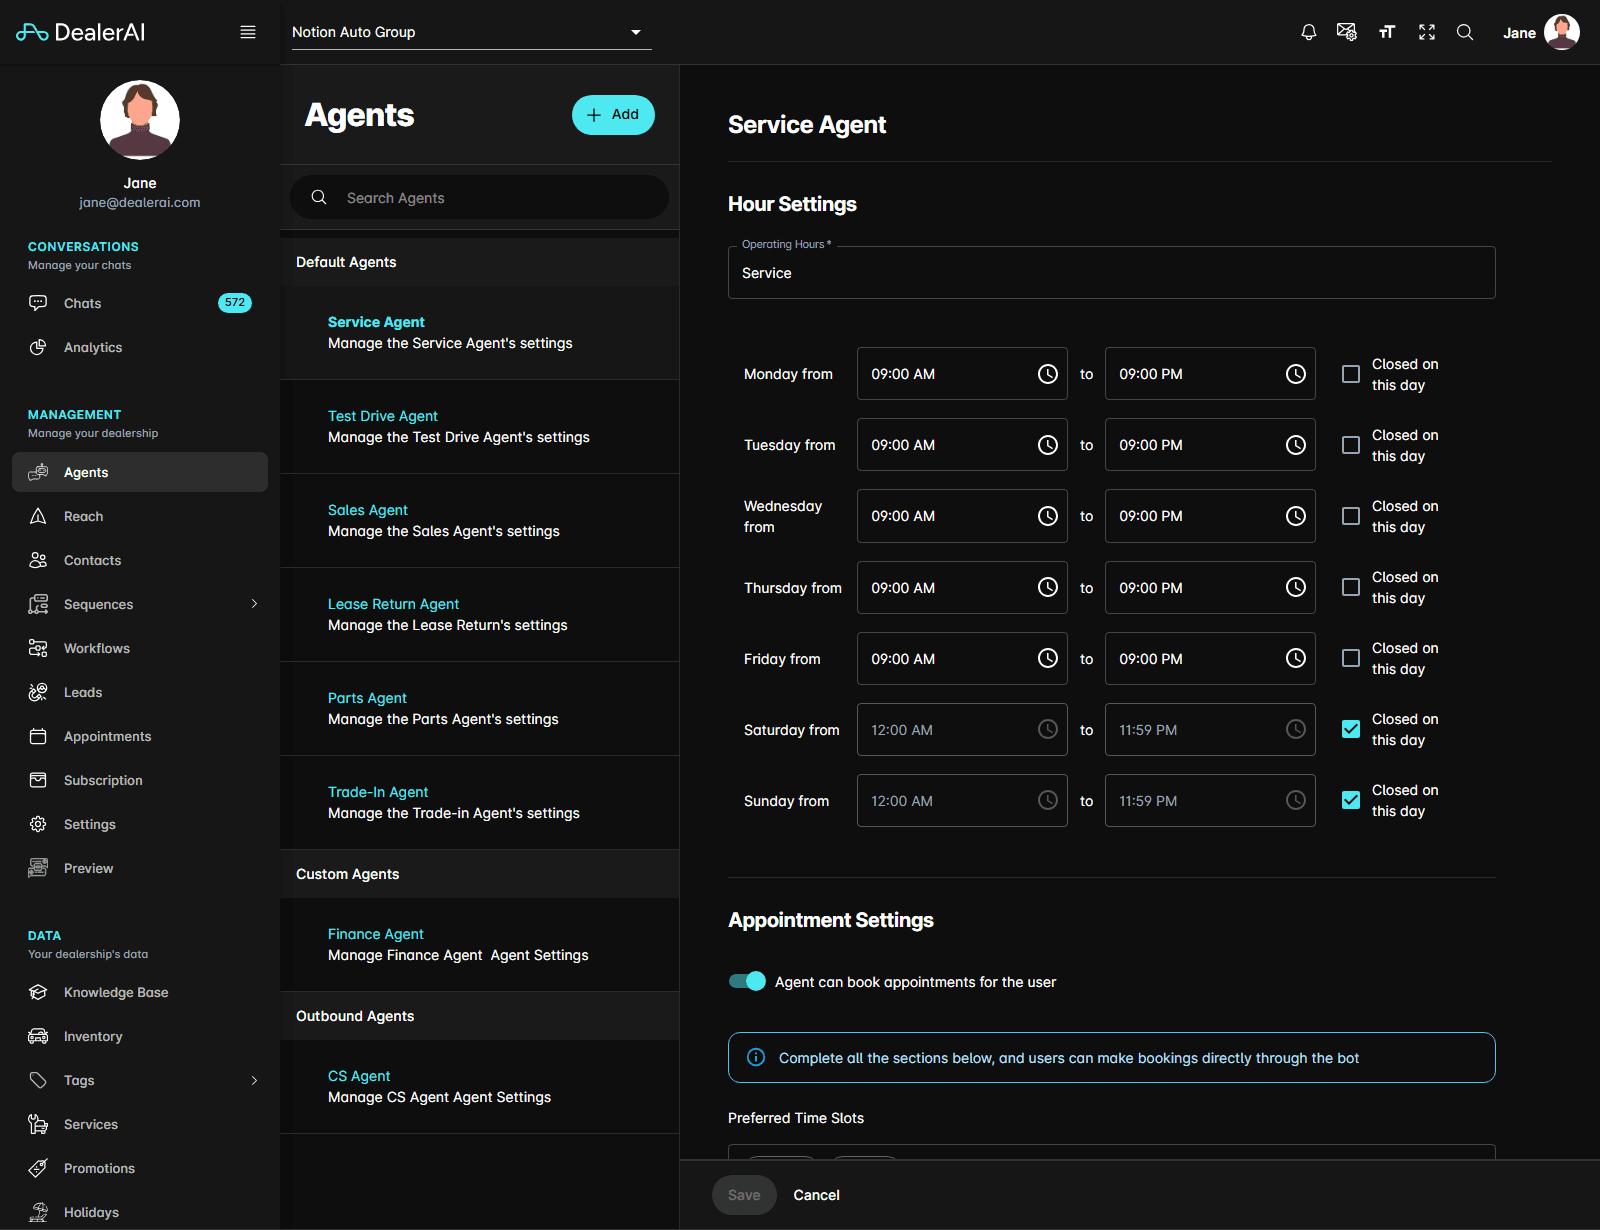Click Thursday from 09:00 AM time field
Image resolution: width=1600 pixels, height=1230 pixels.
tap(962, 588)
